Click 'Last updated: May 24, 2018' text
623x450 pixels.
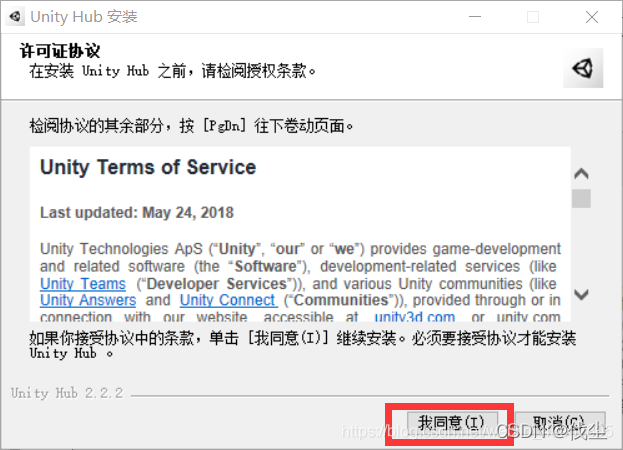click(x=137, y=212)
